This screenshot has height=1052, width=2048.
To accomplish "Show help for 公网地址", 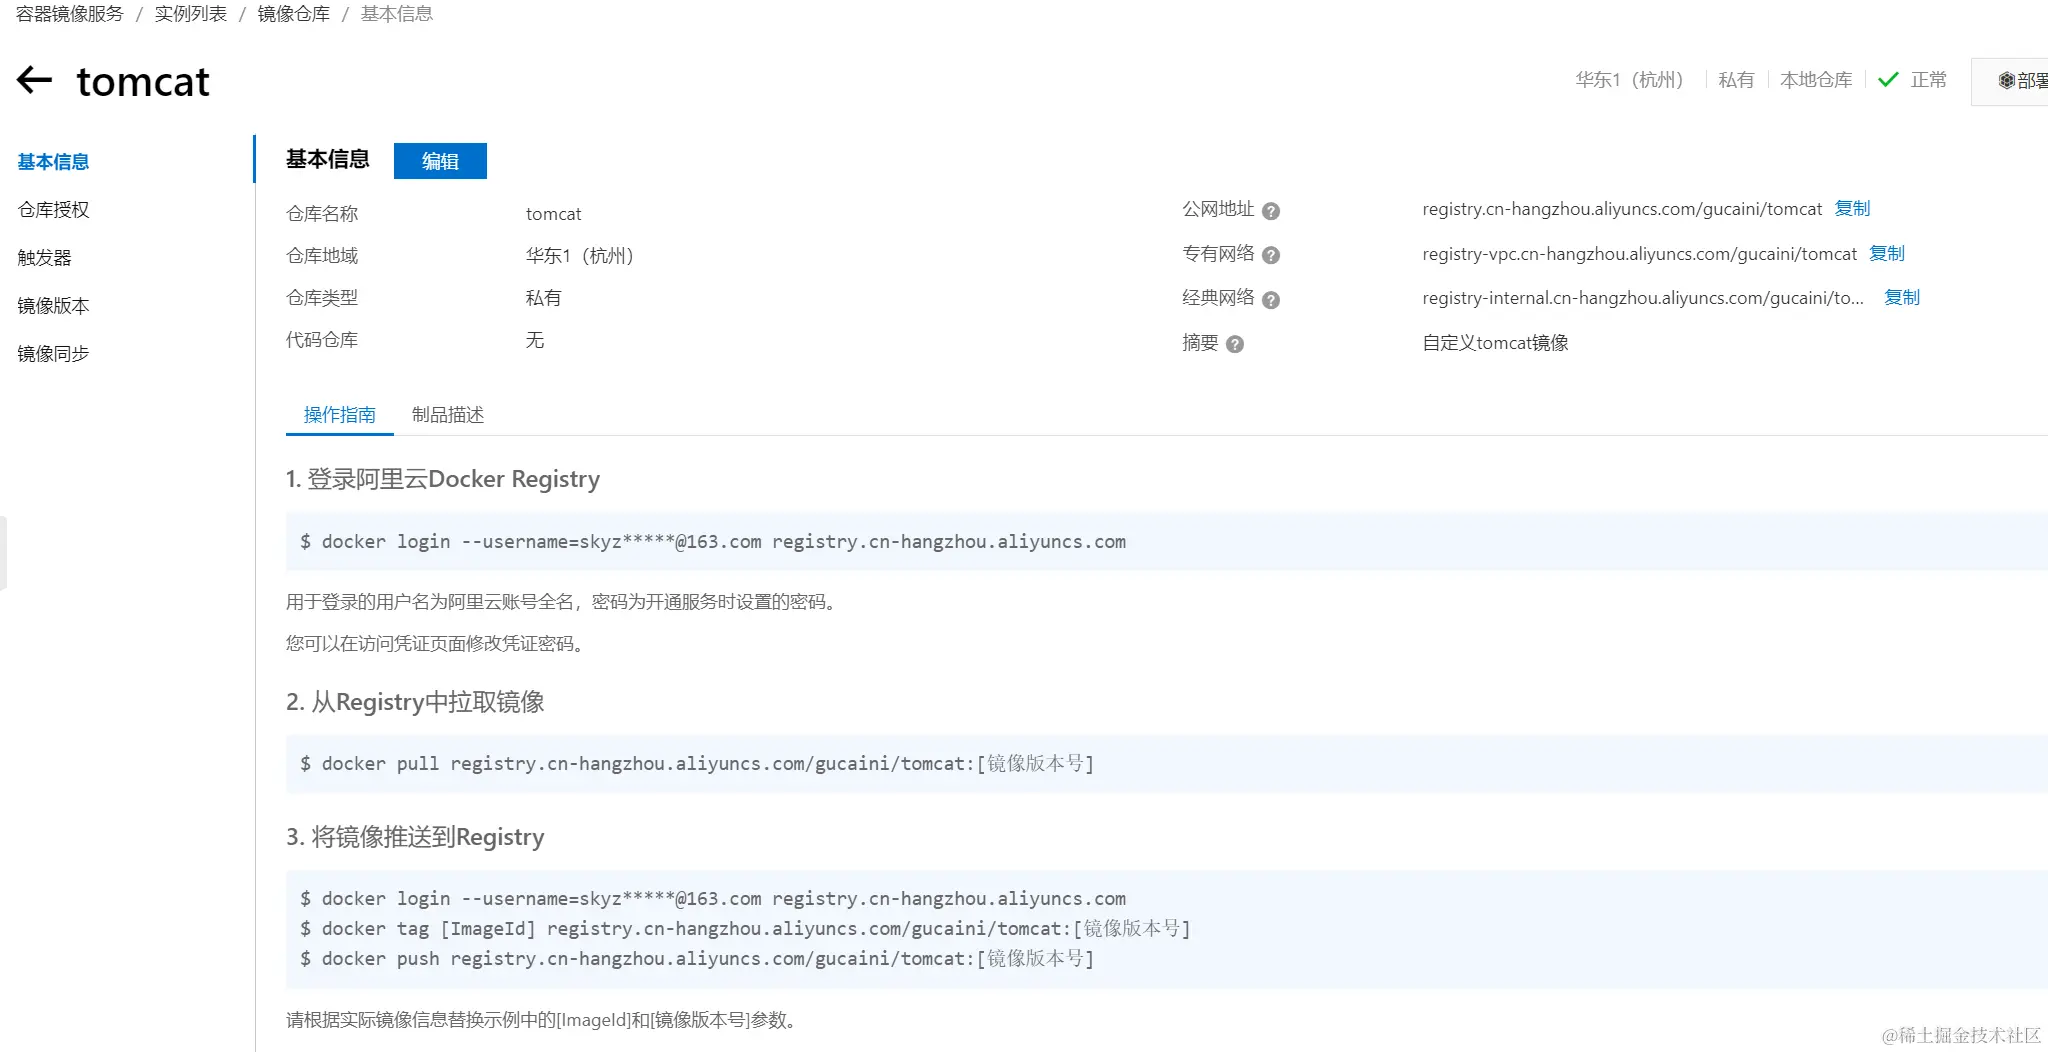I will 1271,211.
